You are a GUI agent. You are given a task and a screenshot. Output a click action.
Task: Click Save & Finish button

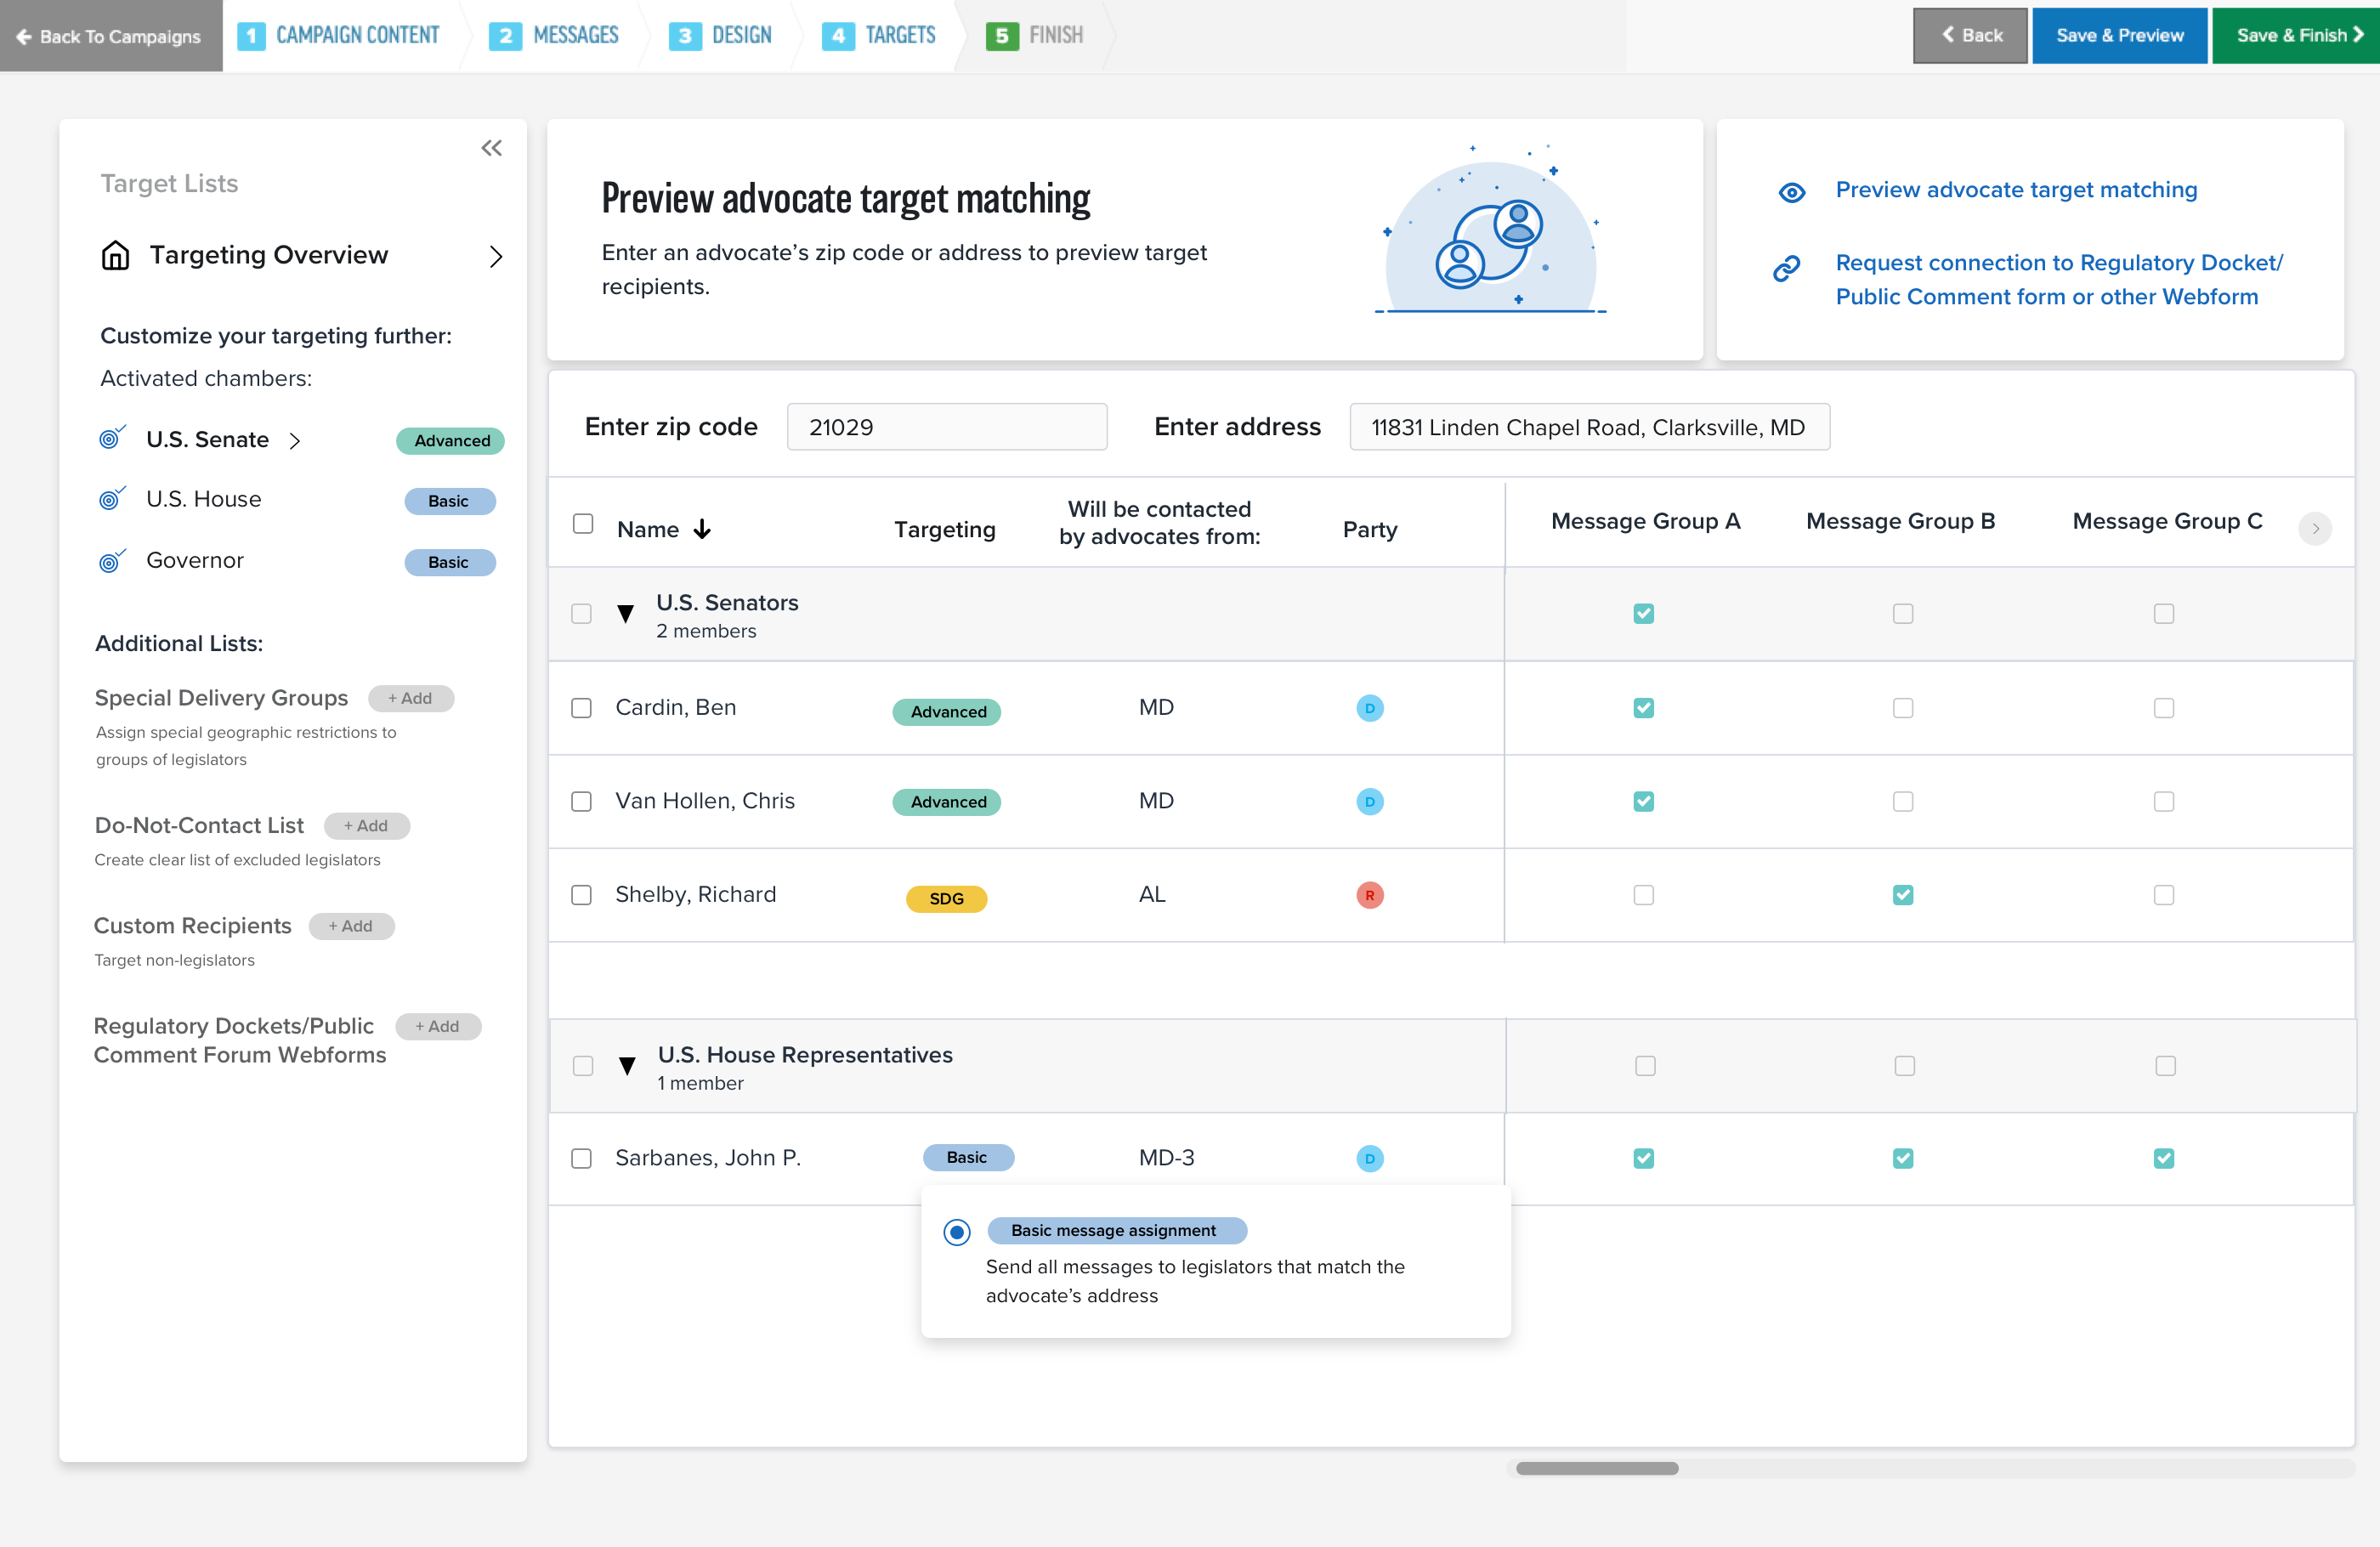pos(2297,36)
